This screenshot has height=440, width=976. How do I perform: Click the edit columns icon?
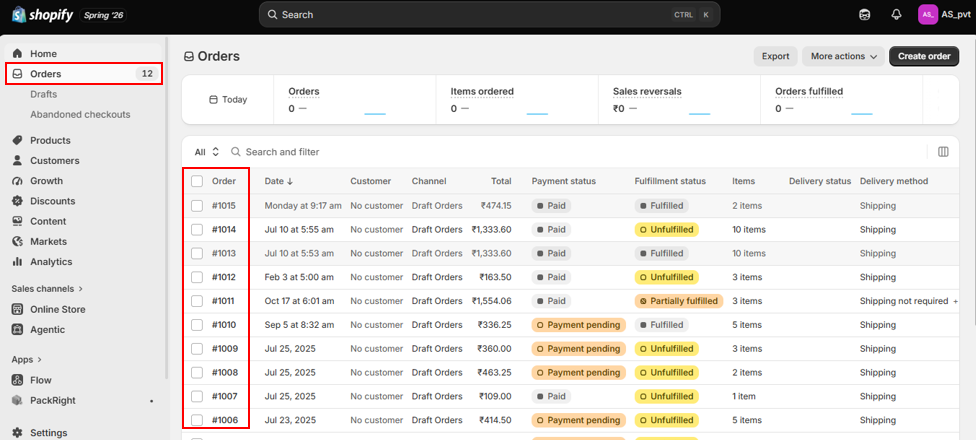pyautogui.click(x=943, y=152)
